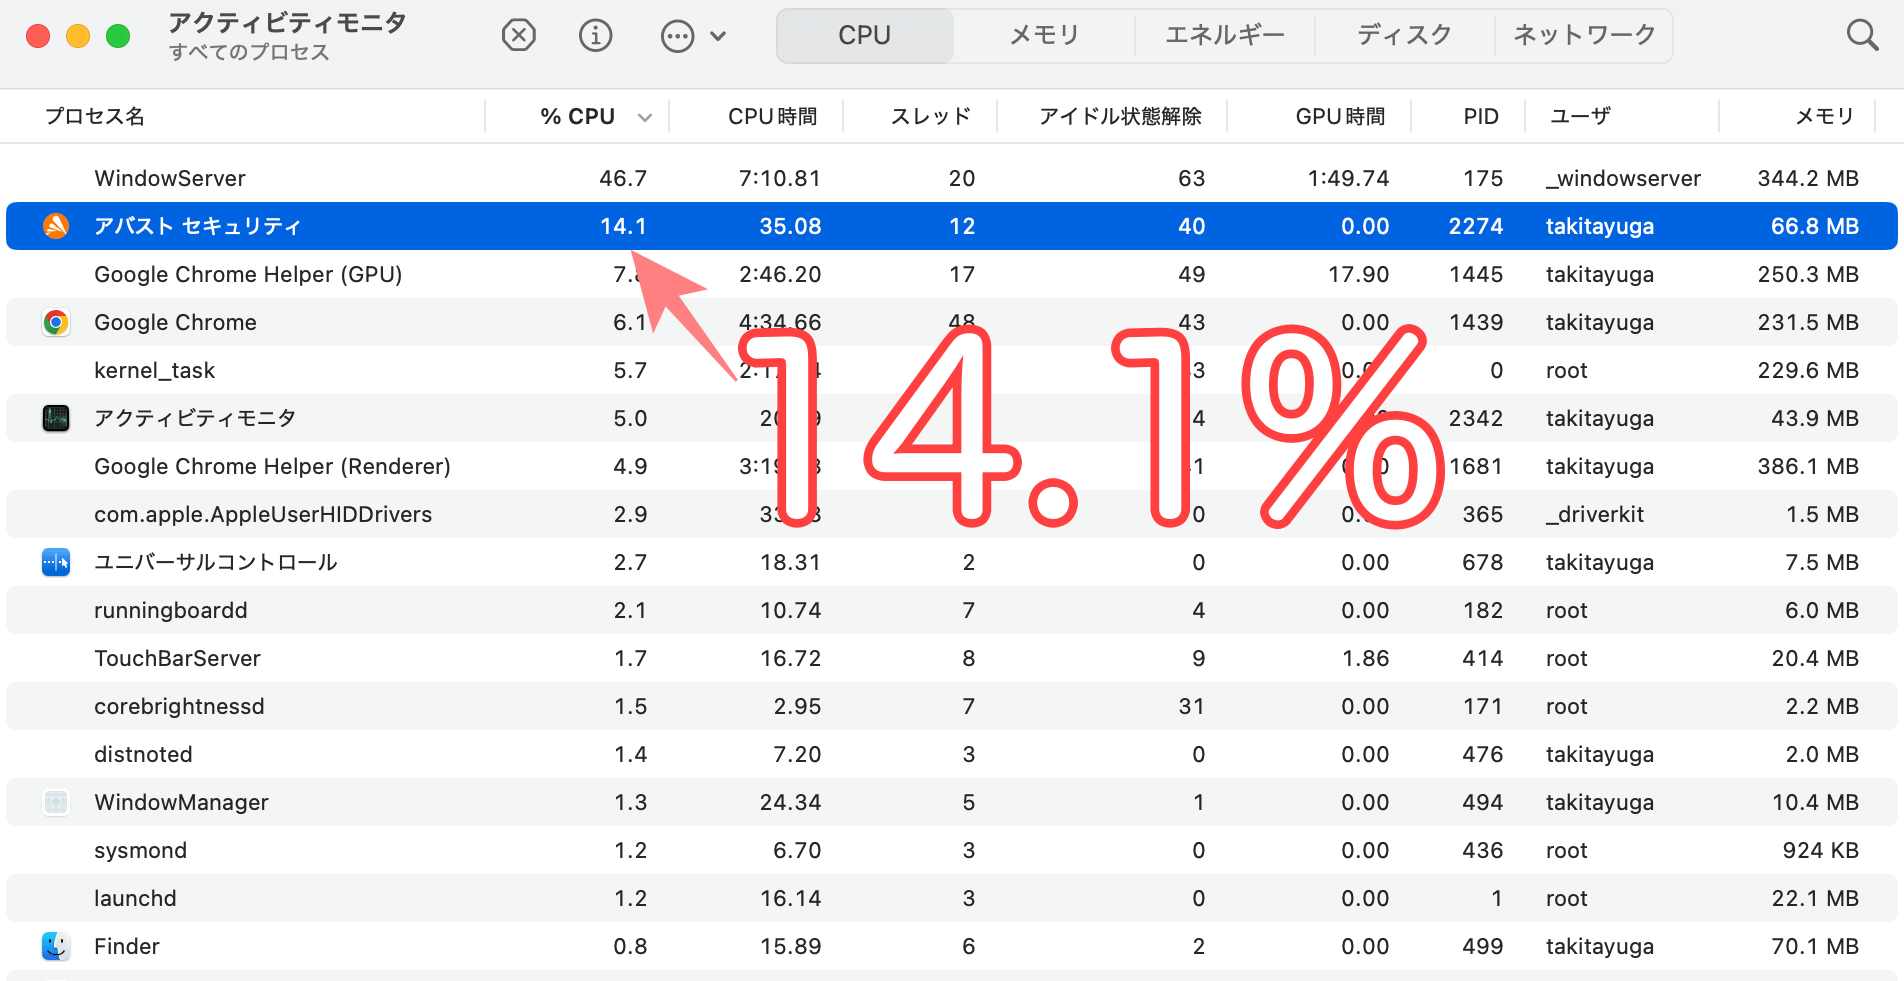The width and height of the screenshot is (1904, 981).
Task: Click the すべてのプロセス subtitle
Action: pyautogui.click(x=249, y=52)
